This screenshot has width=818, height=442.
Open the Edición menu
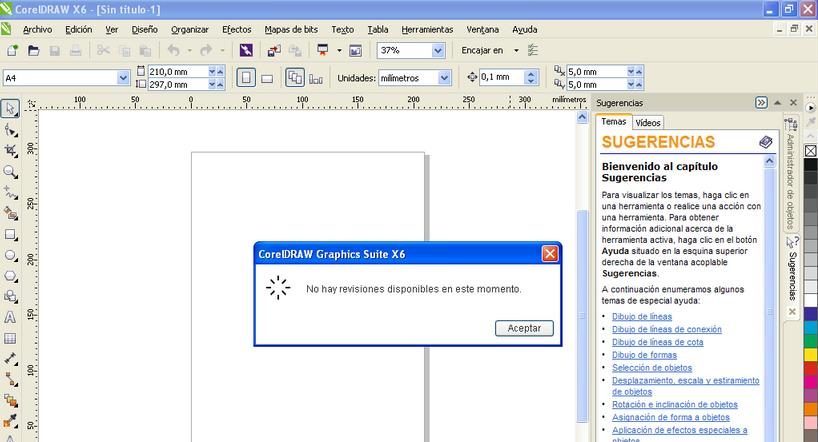(78, 30)
